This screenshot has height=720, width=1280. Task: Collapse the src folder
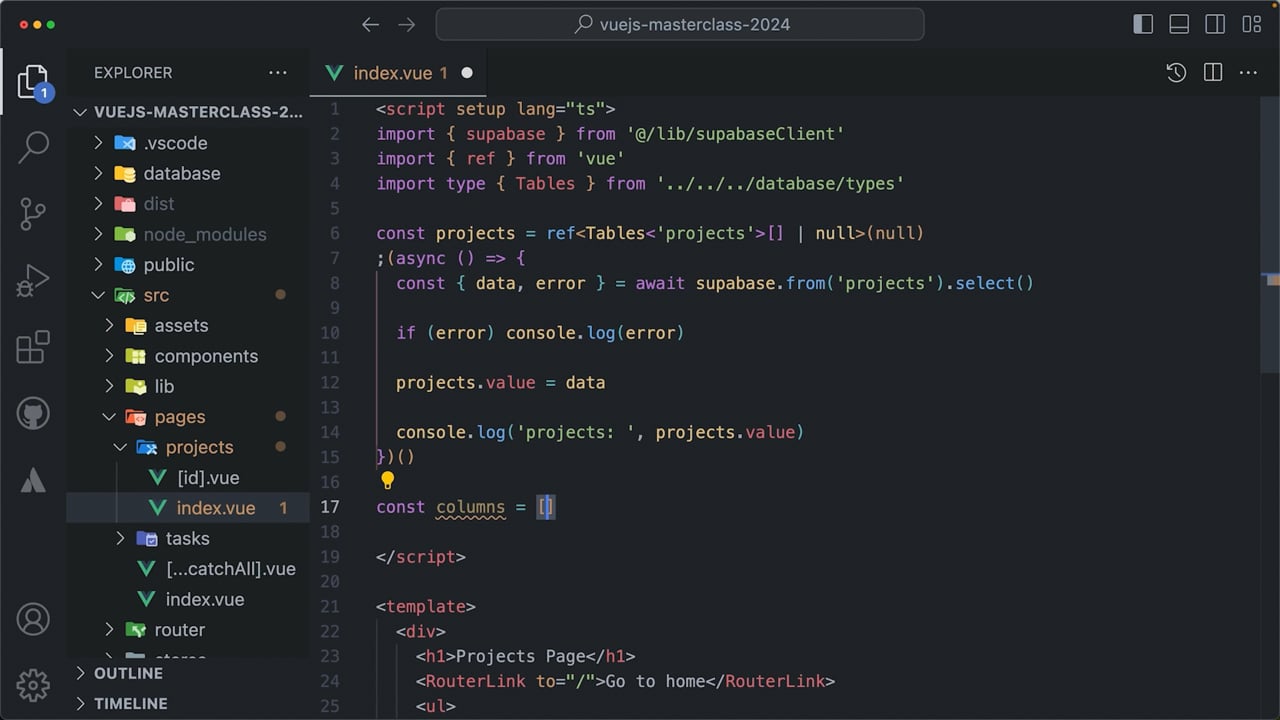188,295
